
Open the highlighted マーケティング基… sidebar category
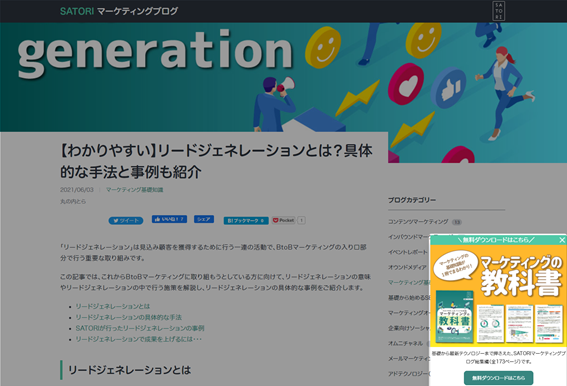tap(409, 282)
